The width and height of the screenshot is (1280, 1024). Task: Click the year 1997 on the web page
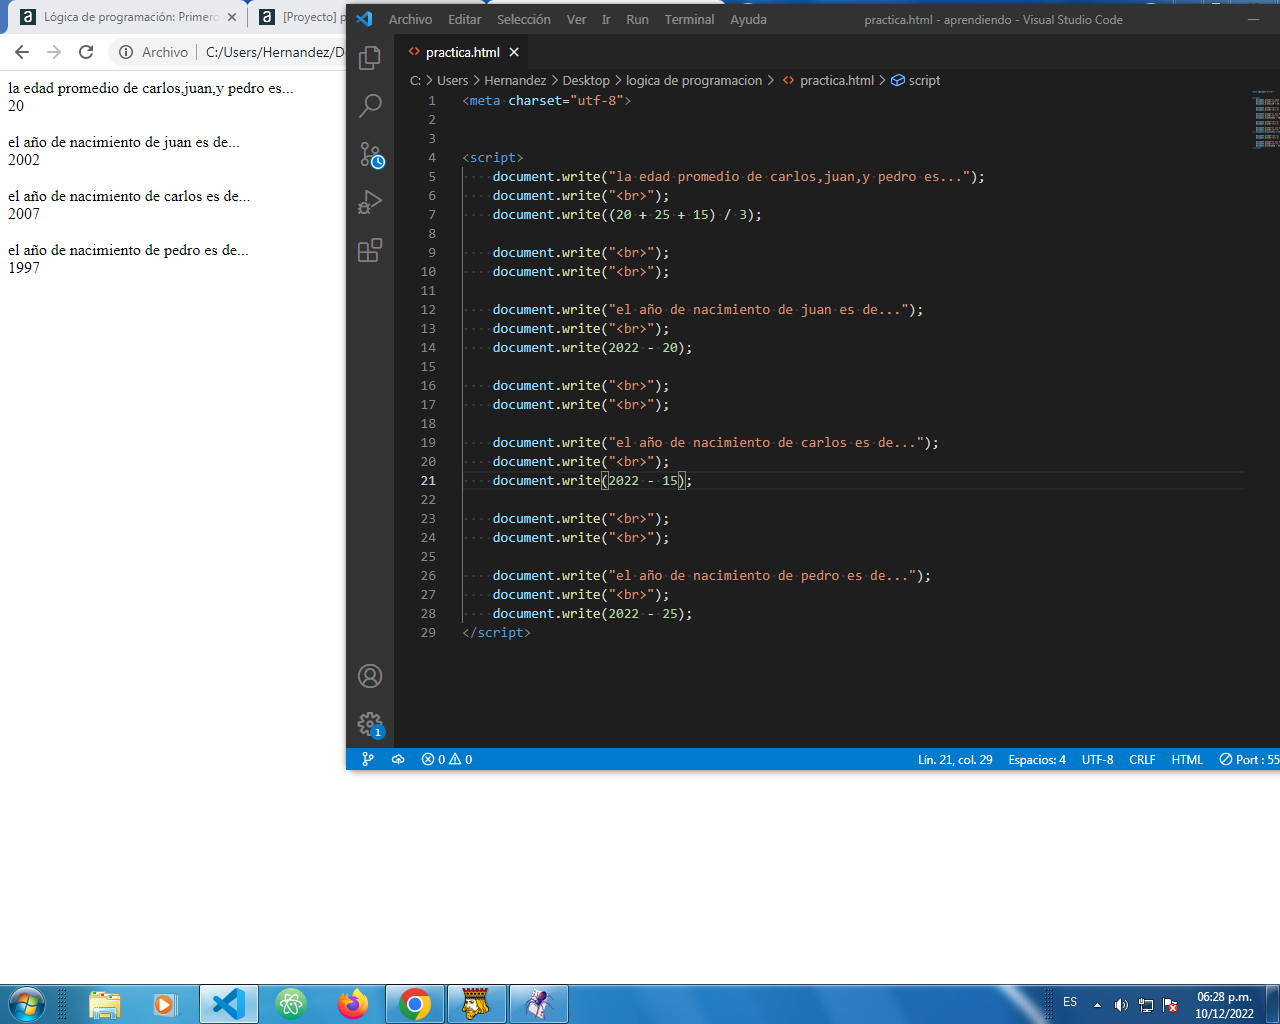(x=24, y=267)
